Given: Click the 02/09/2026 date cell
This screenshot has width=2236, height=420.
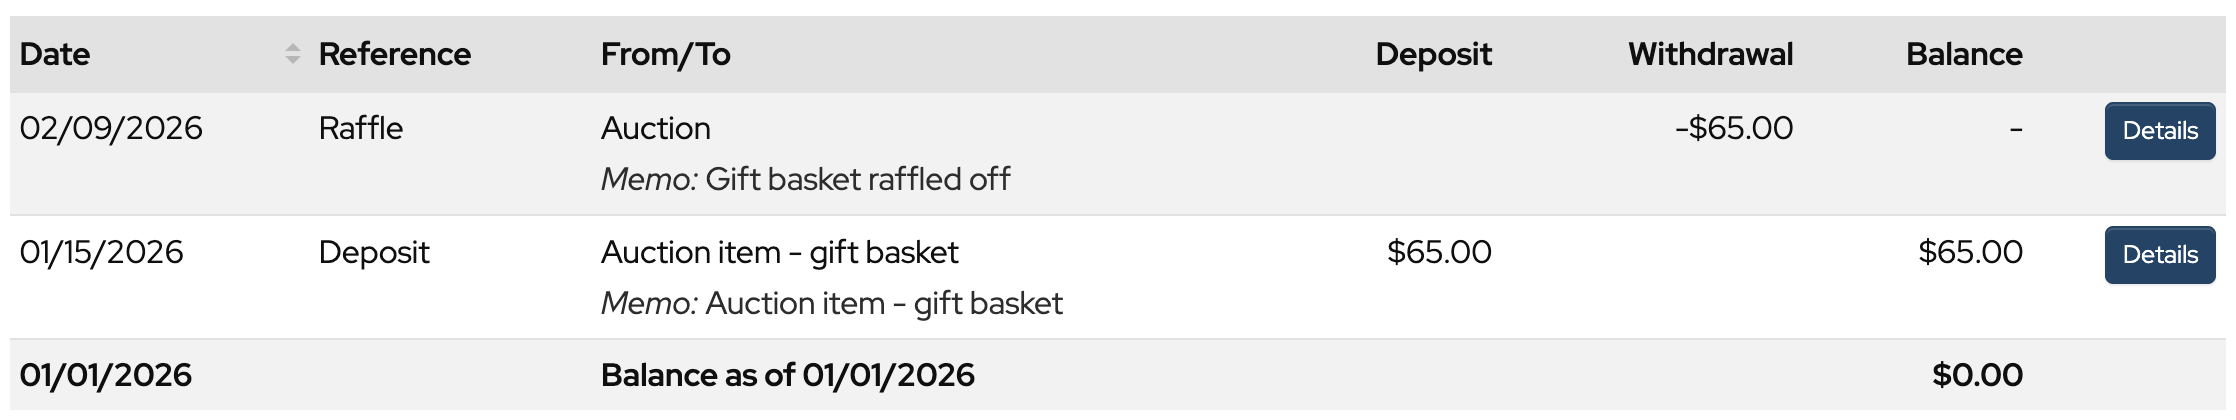Looking at the screenshot, I should click(x=111, y=128).
